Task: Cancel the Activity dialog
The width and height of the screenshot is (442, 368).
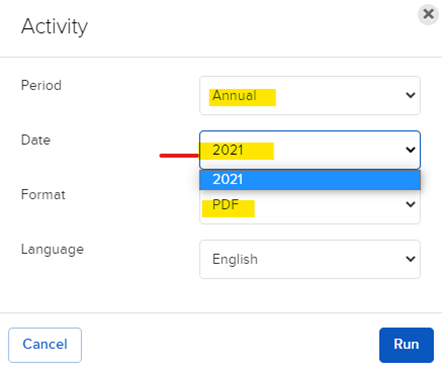Action: point(45,345)
